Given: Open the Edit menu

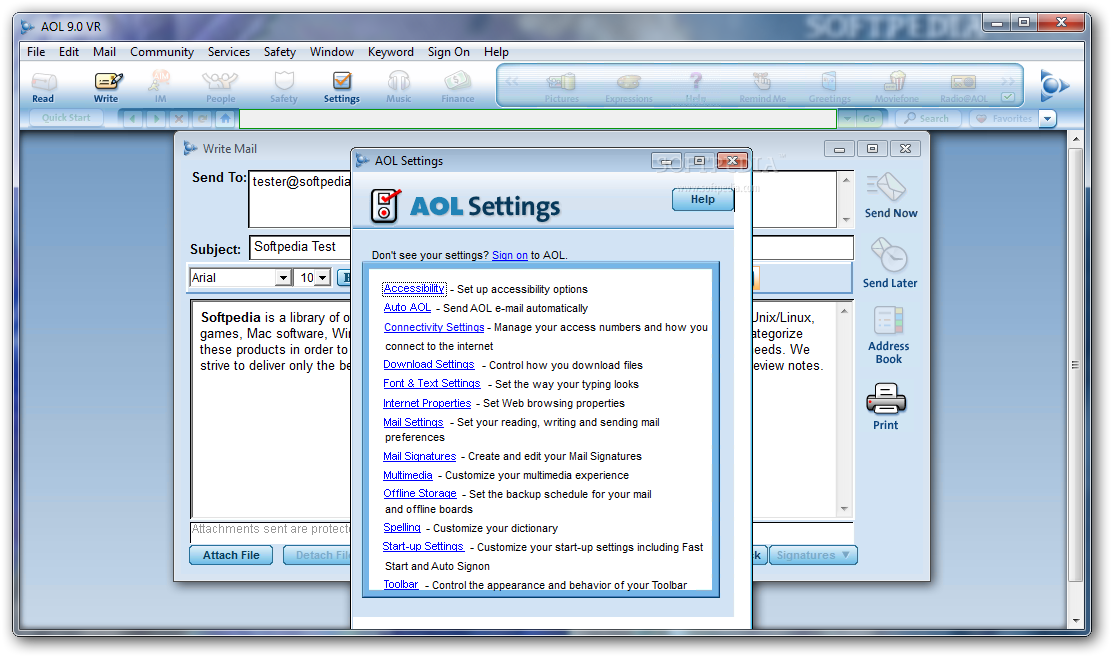Looking at the screenshot, I should tap(69, 52).
